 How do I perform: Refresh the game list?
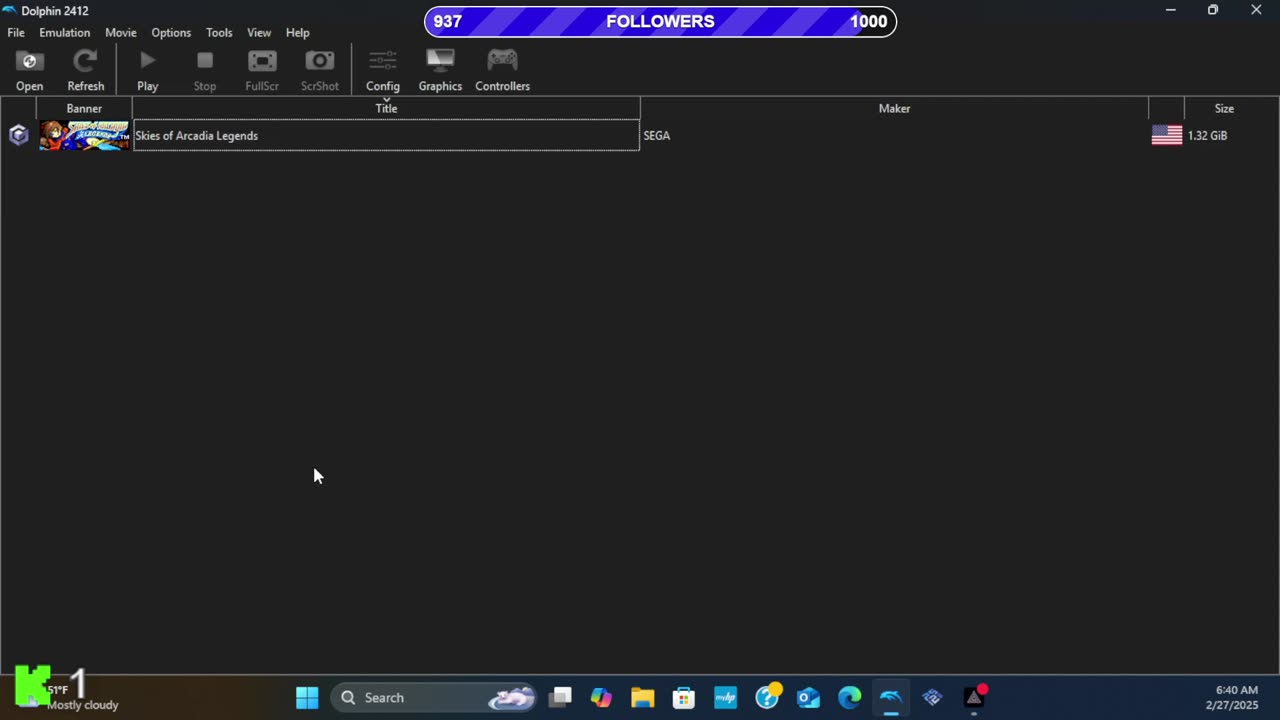[x=85, y=71]
